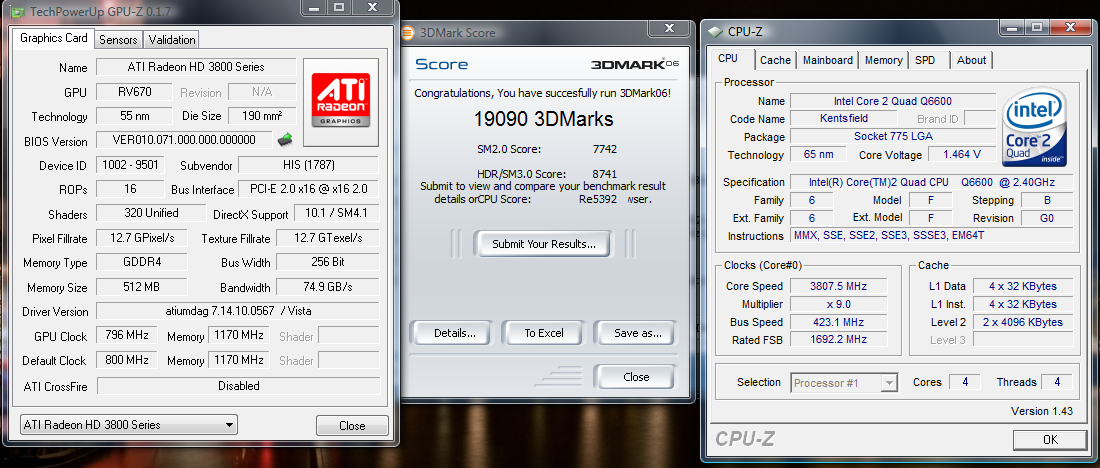
Task: Open the SPD tab in CPU-Z
Action: click(x=925, y=60)
